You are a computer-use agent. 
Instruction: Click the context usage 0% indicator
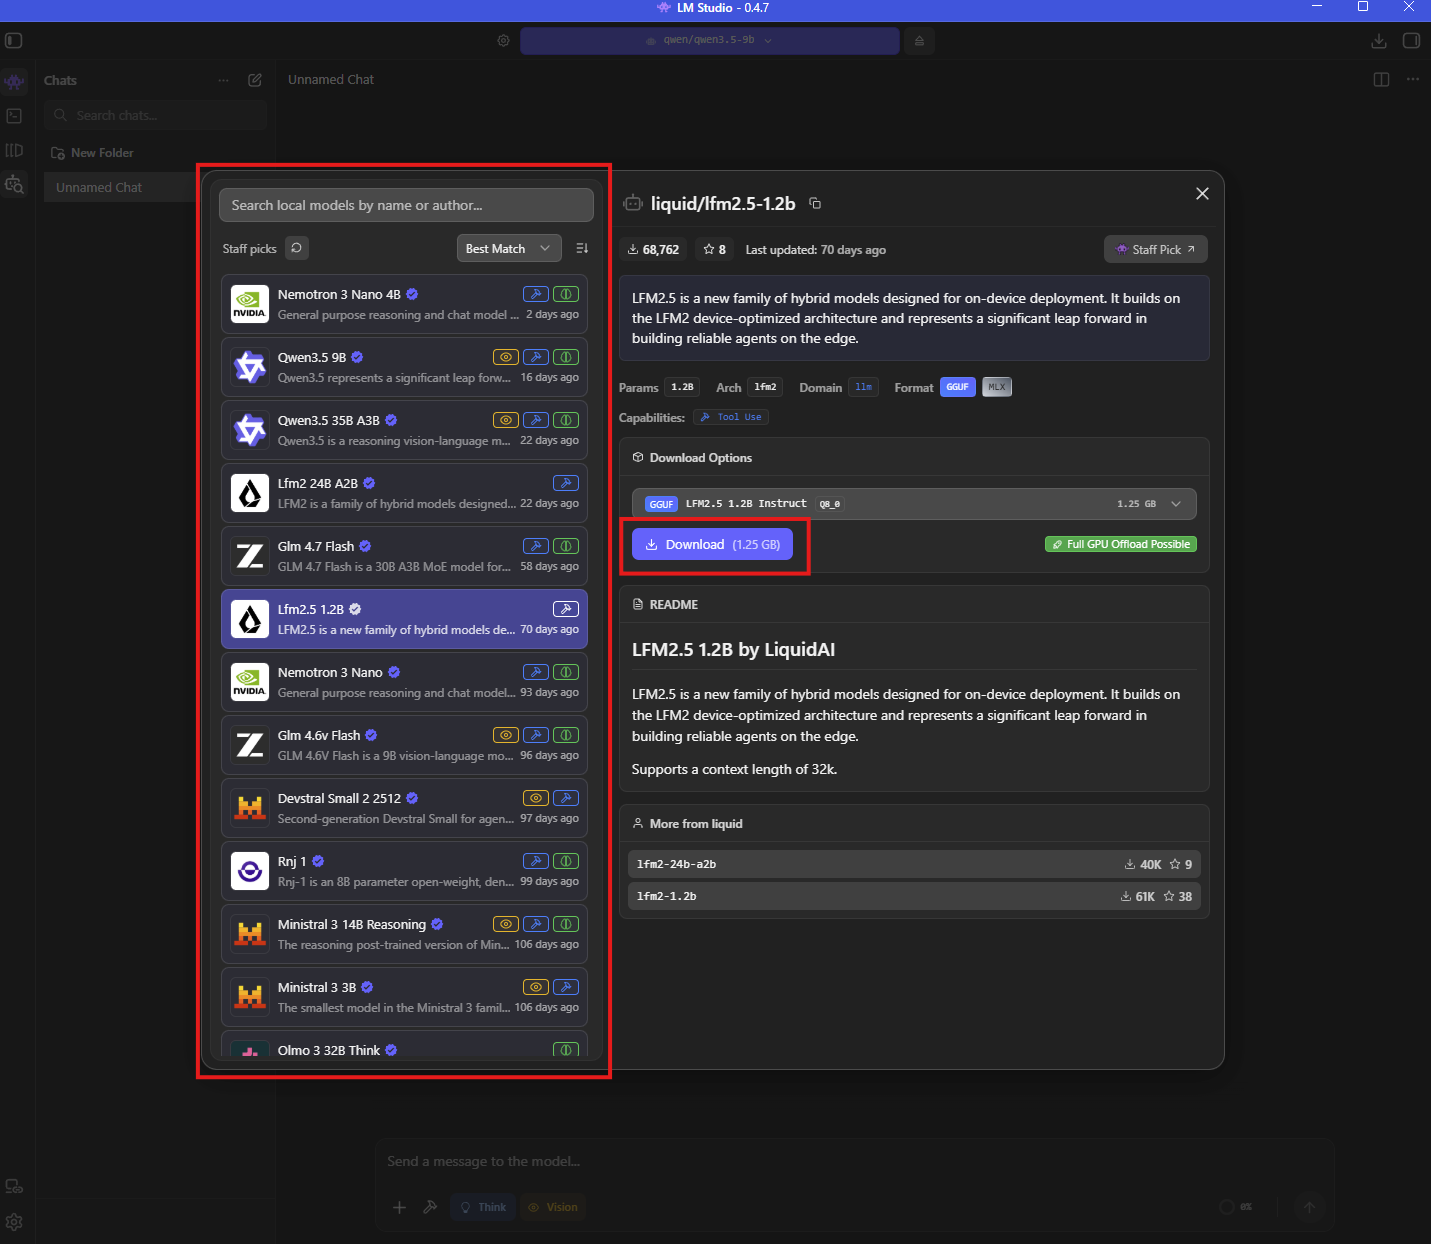pos(1236,1207)
